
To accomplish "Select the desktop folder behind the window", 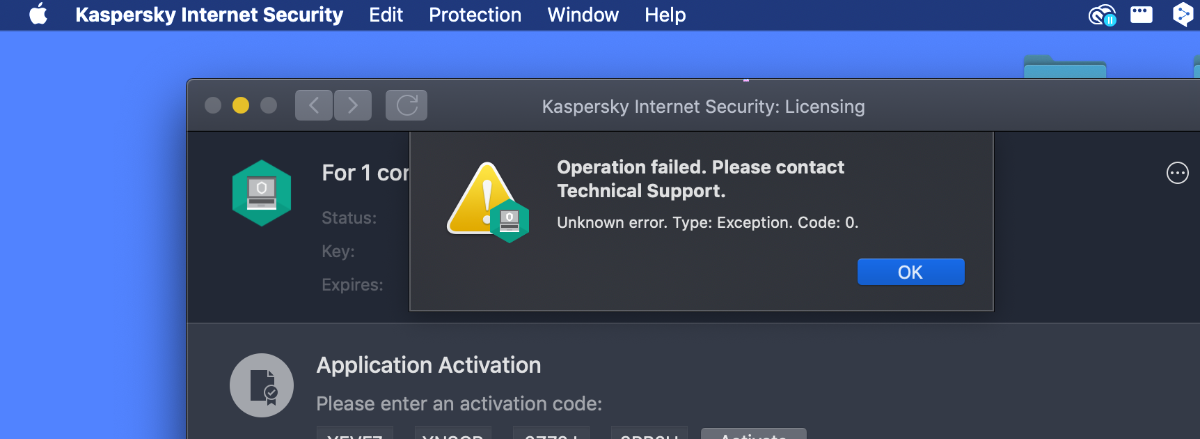I will [x=1064, y=69].
